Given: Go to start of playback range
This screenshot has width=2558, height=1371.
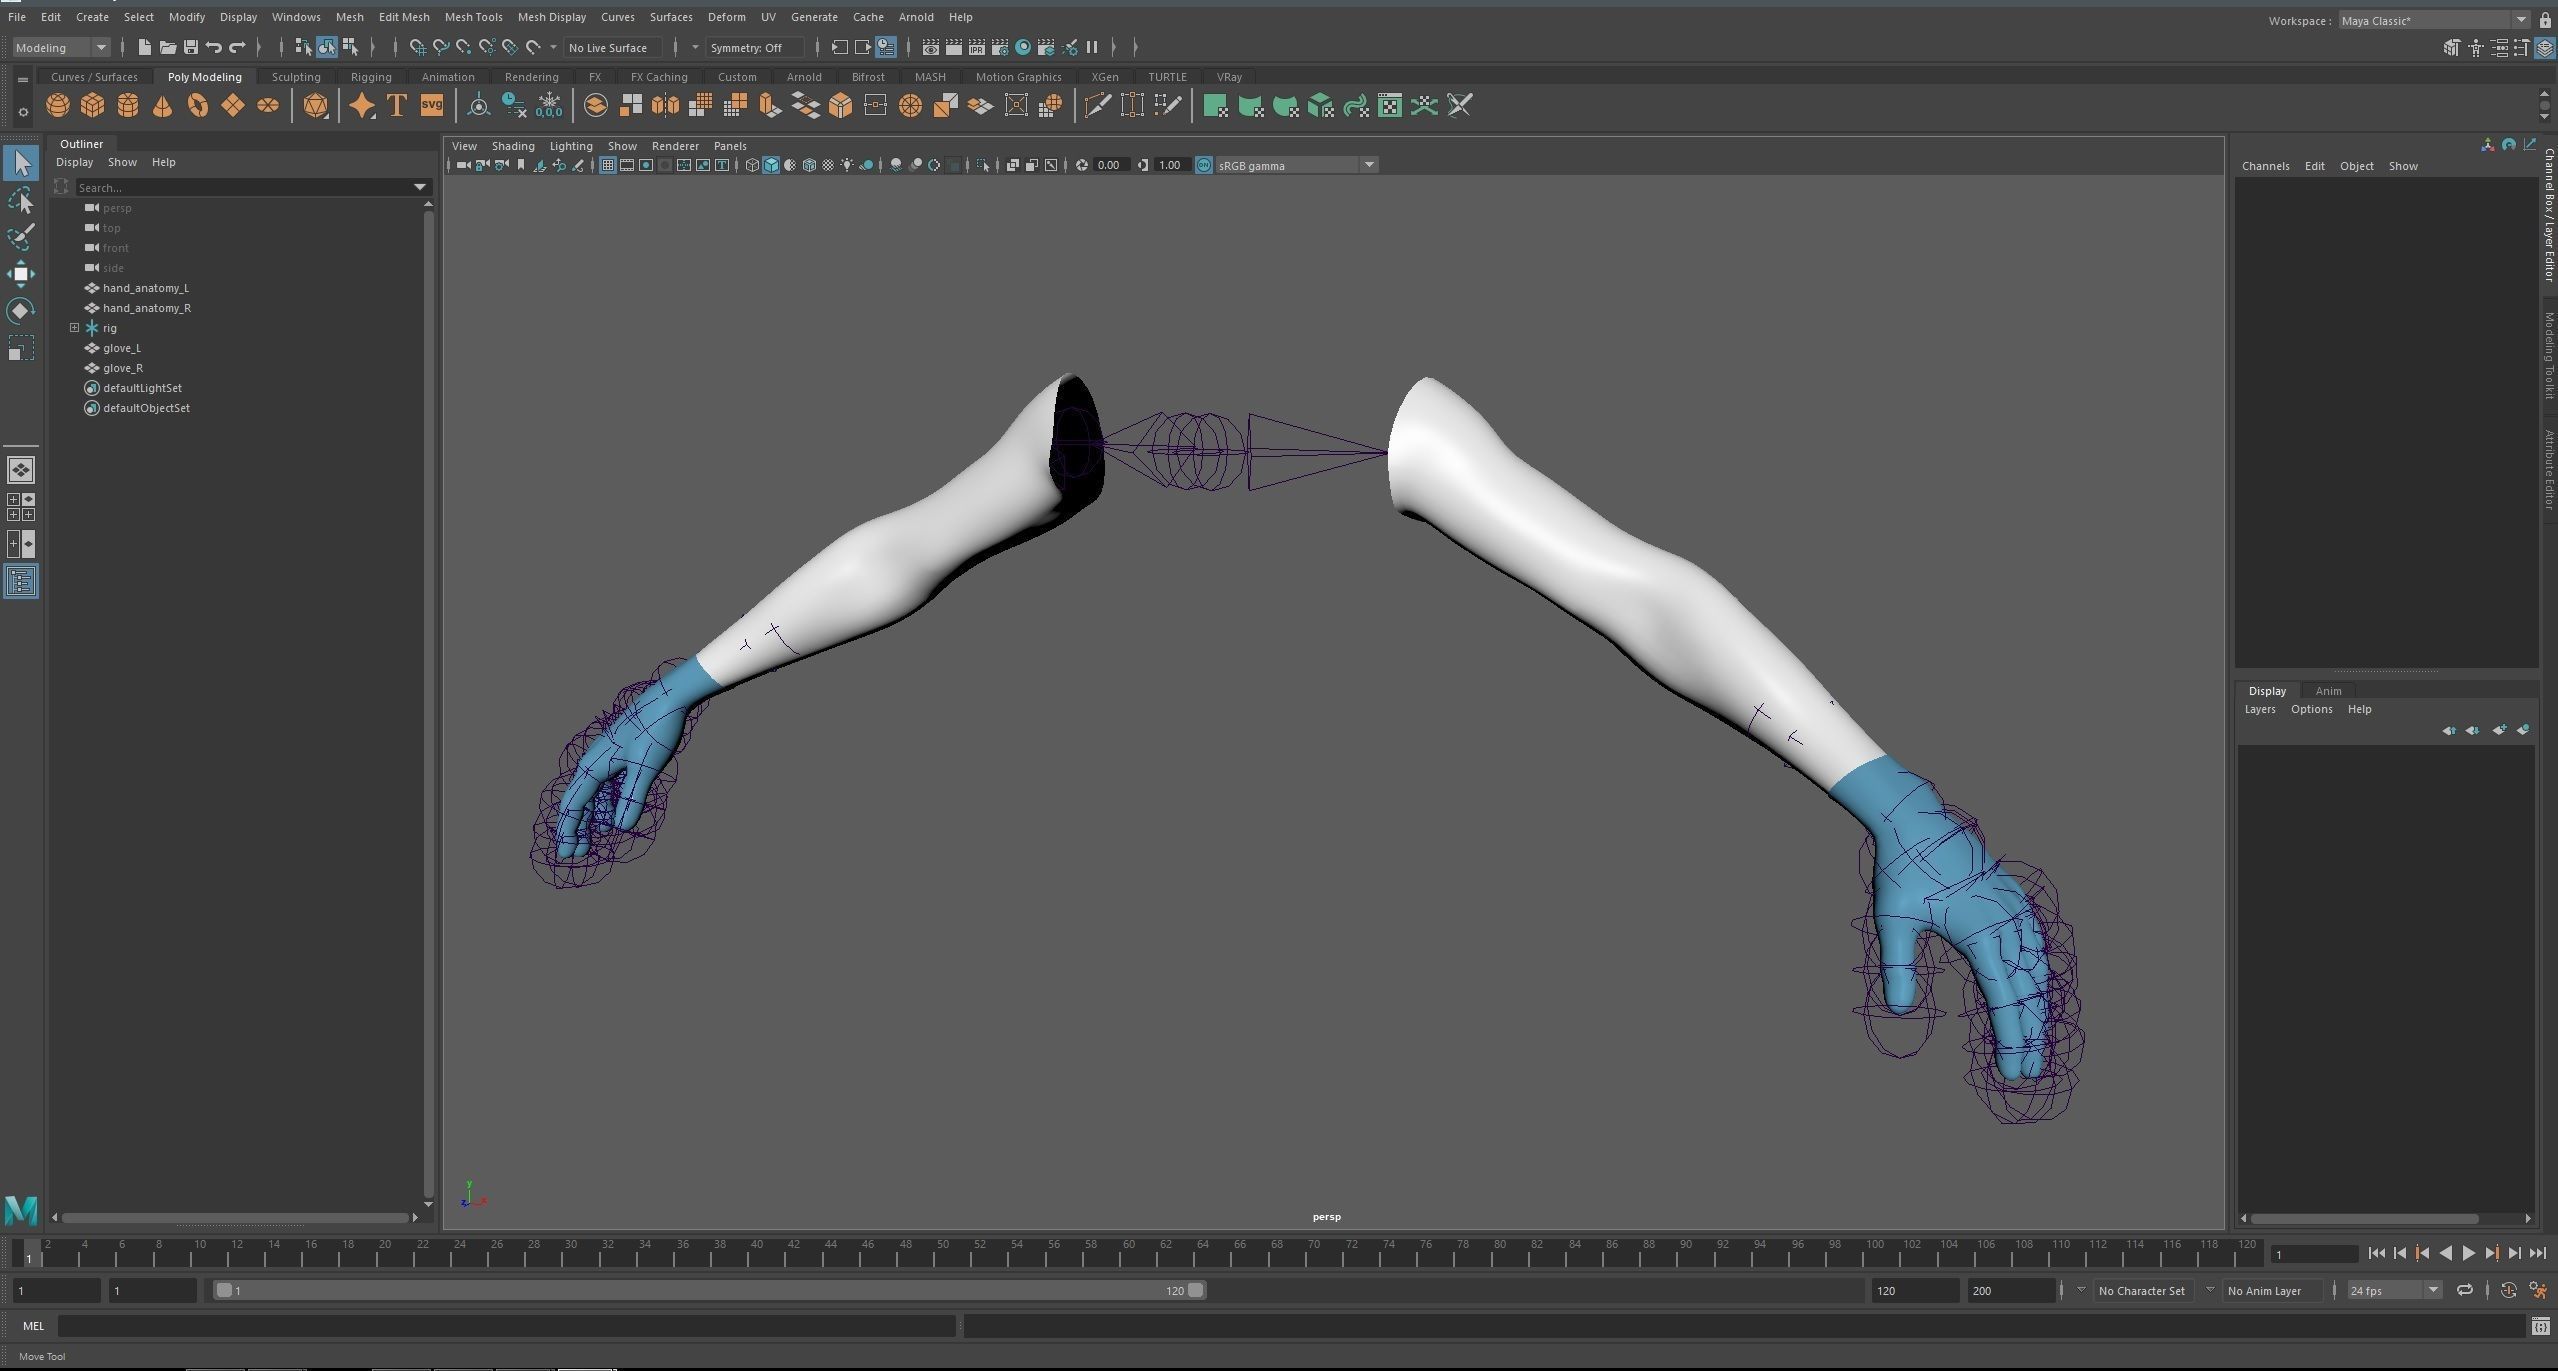Looking at the screenshot, I should coord(2377,1253).
